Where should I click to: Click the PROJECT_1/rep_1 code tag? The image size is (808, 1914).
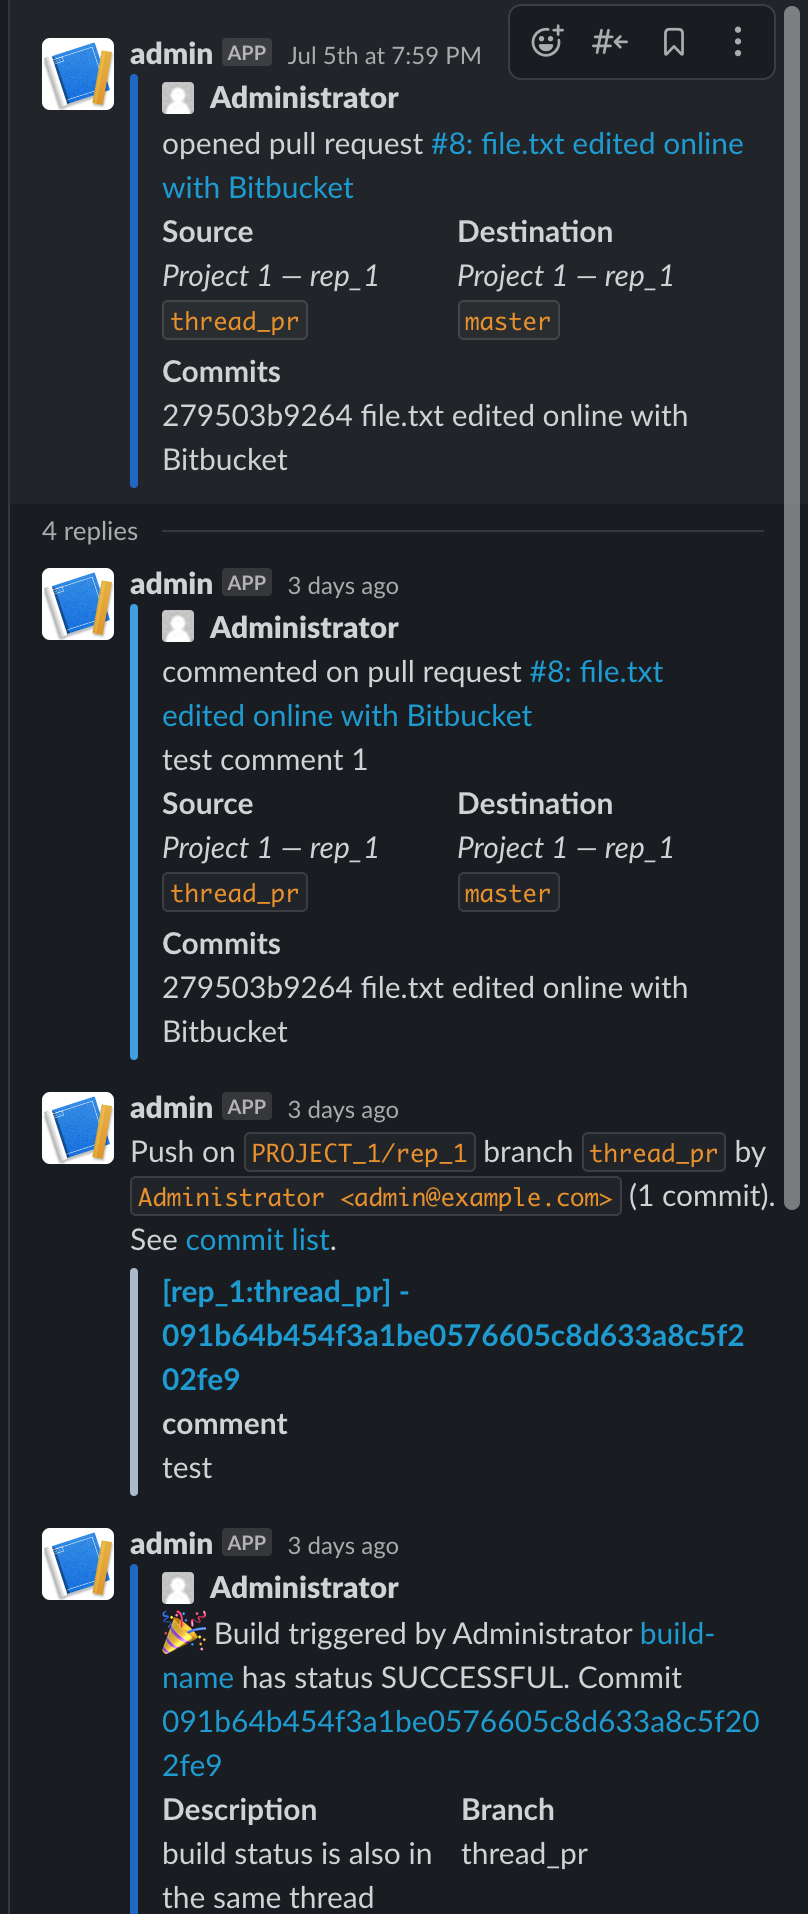pos(359,1154)
